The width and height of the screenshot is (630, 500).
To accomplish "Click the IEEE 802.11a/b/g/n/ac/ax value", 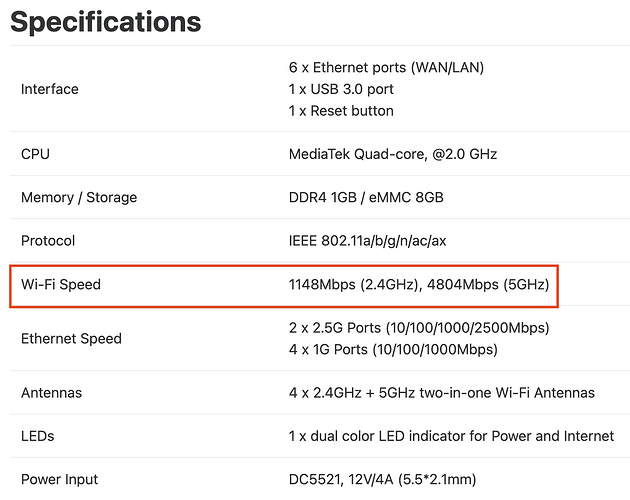I will pyautogui.click(x=368, y=241).
